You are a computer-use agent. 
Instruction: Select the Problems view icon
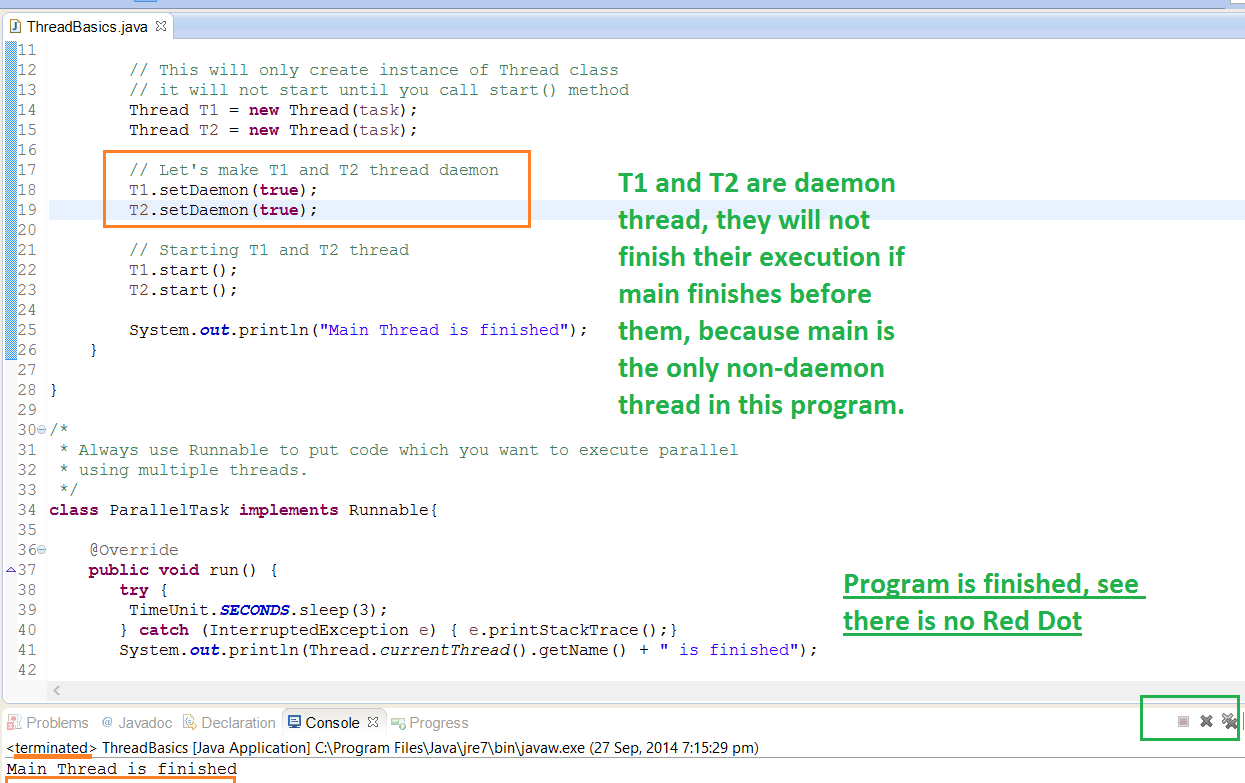click(13, 722)
